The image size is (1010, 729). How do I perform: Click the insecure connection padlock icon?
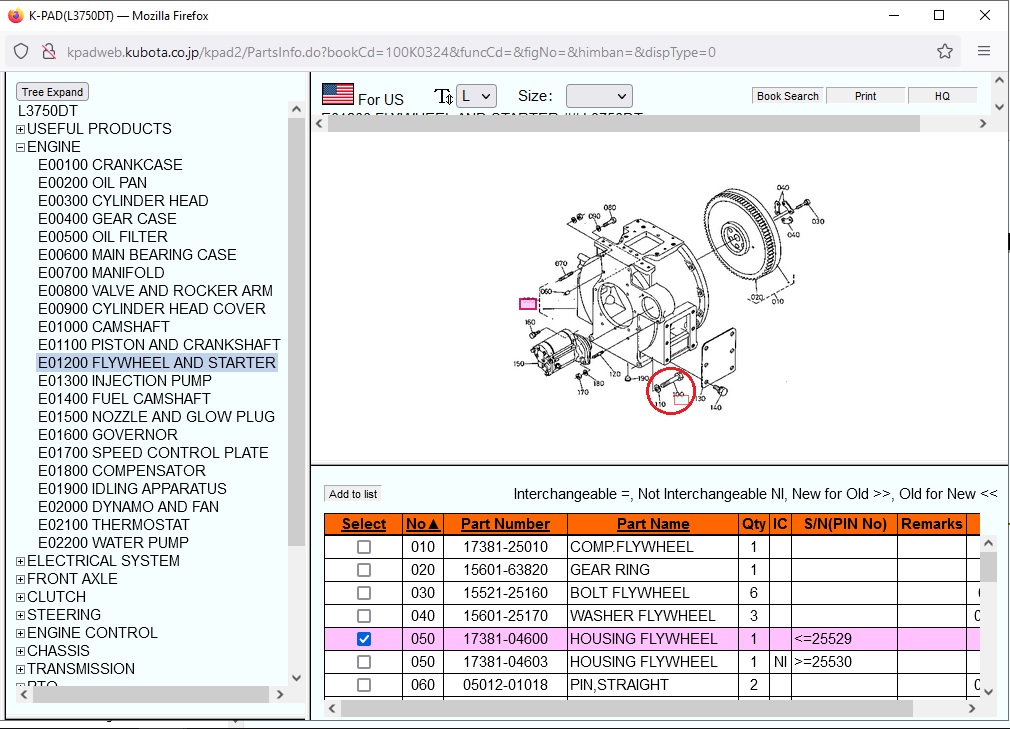click(49, 52)
